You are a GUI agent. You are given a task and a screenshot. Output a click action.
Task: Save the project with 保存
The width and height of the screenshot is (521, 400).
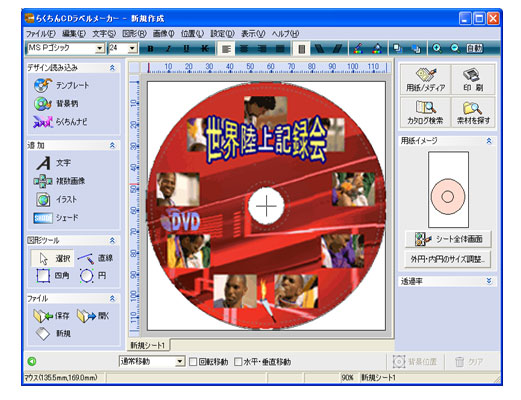point(51,315)
